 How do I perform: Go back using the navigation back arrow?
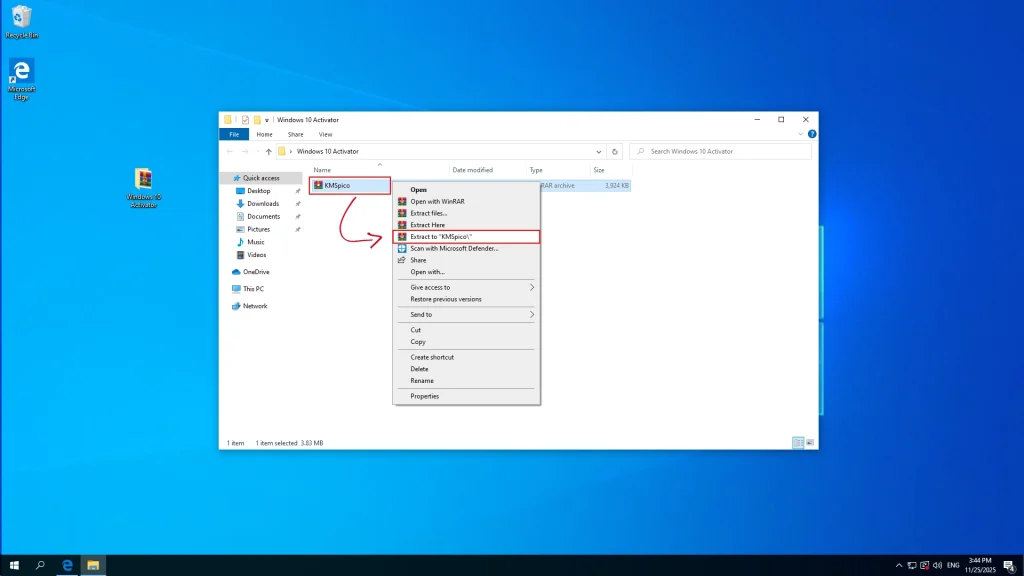231,151
